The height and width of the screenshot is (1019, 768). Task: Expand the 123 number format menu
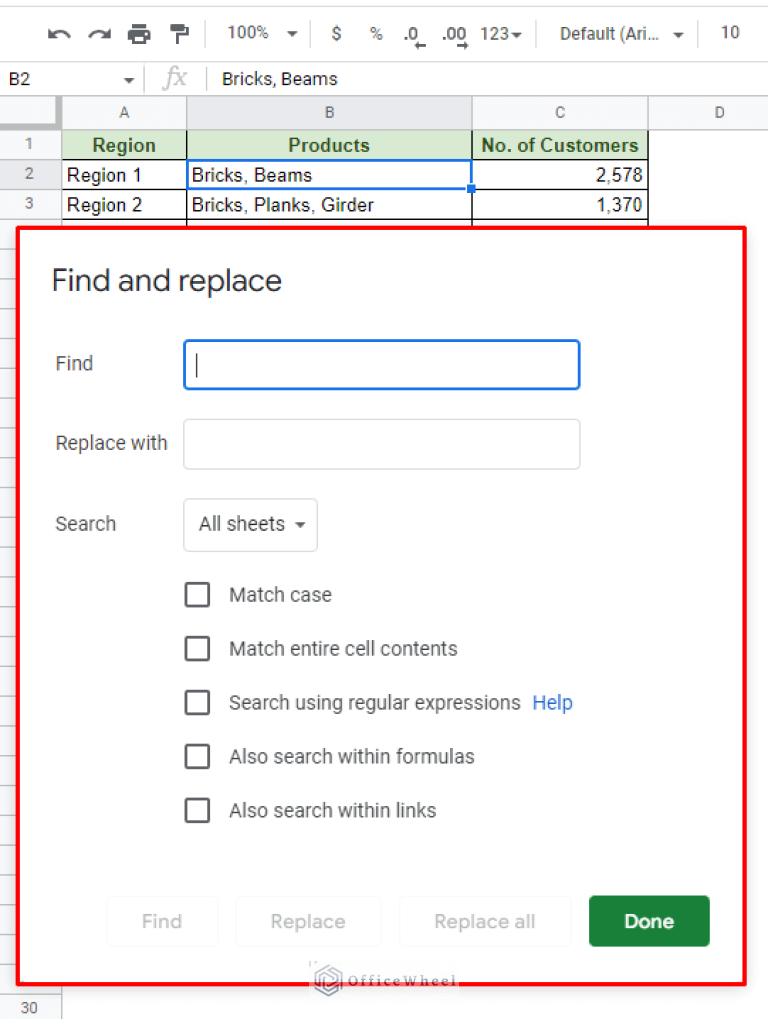pyautogui.click(x=497, y=33)
